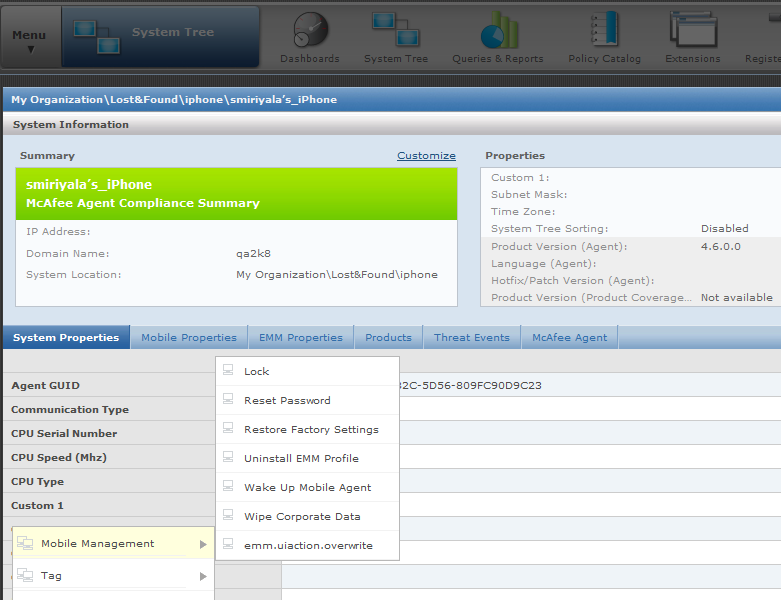781x600 pixels.
Task: Select Wake Up Mobile Agent
Action: 307,487
